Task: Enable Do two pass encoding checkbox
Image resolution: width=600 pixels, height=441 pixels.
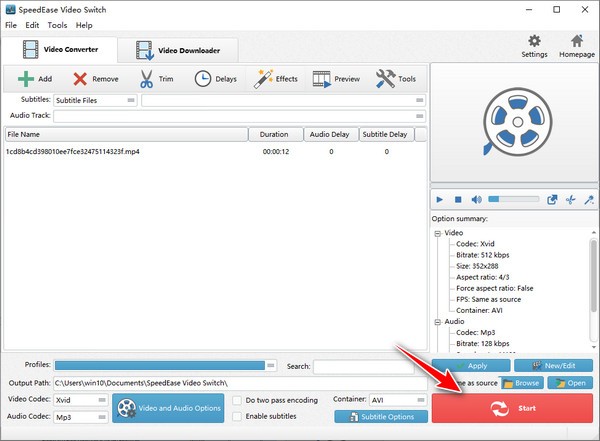Action: pyautogui.click(x=236, y=400)
